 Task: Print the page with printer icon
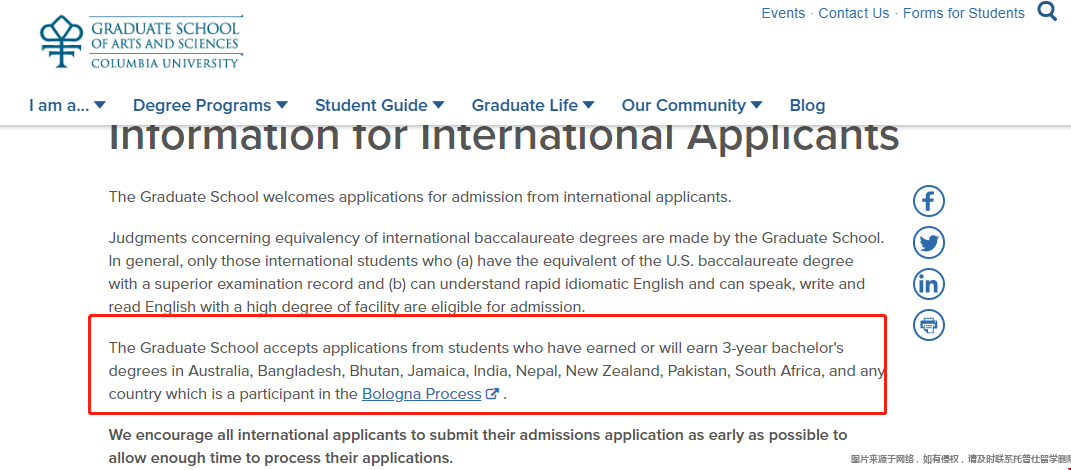pyautogui.click(x=928, y=324)
